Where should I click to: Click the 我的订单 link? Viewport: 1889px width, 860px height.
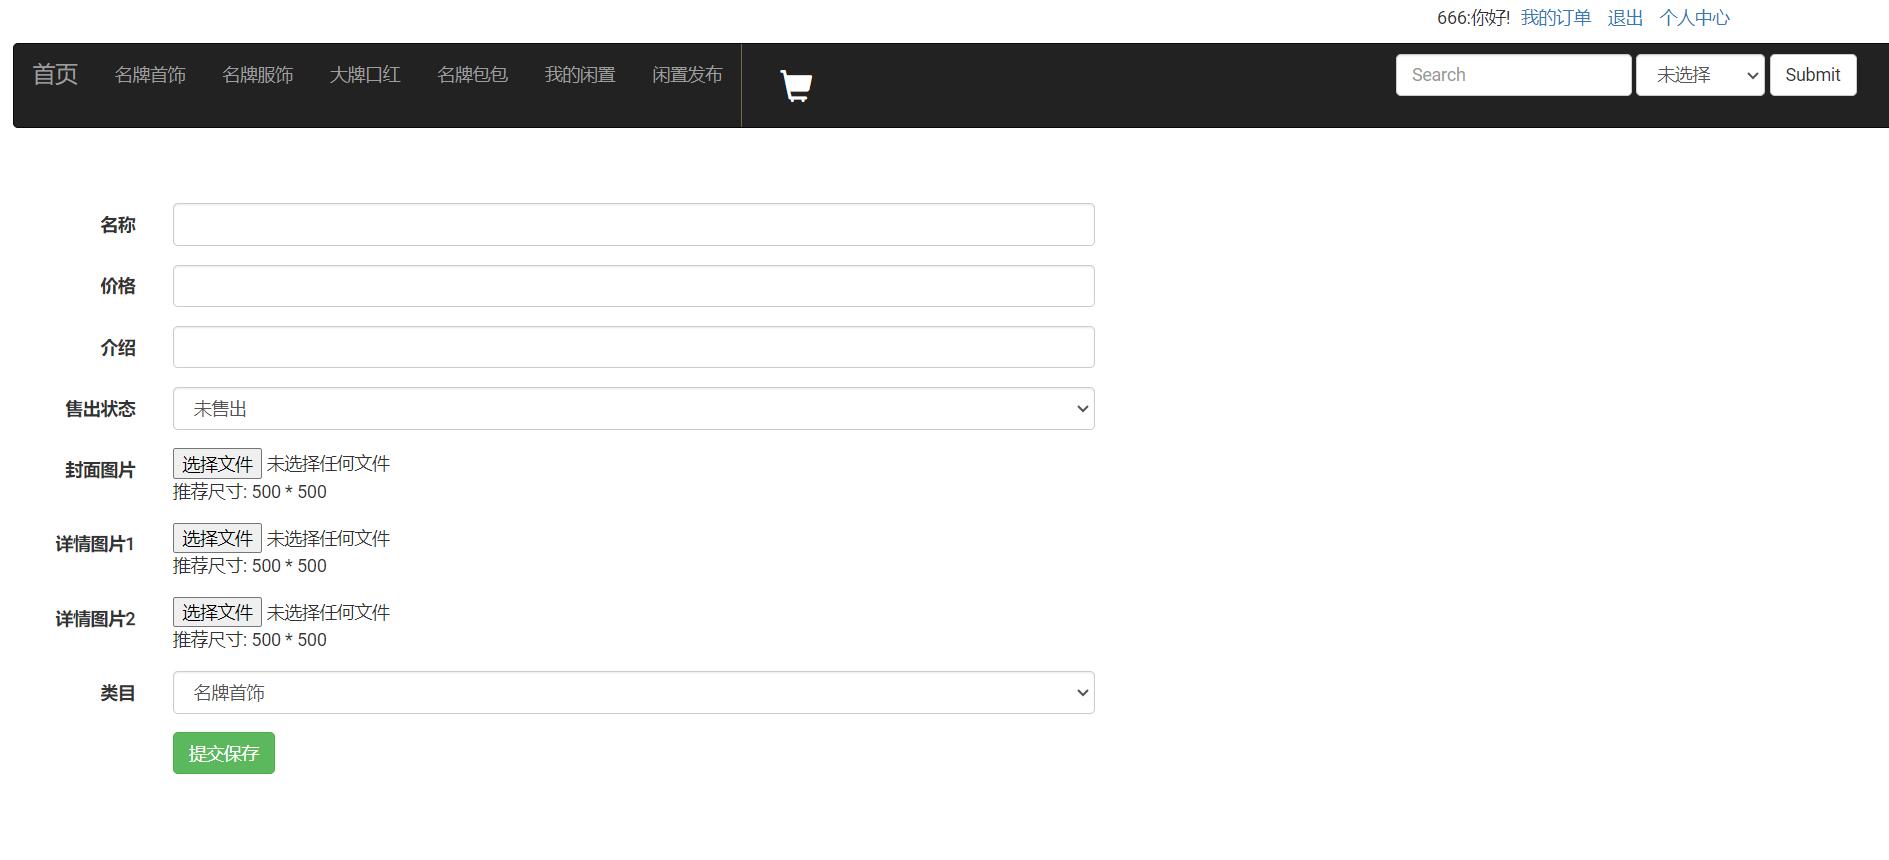(1556, 18)
